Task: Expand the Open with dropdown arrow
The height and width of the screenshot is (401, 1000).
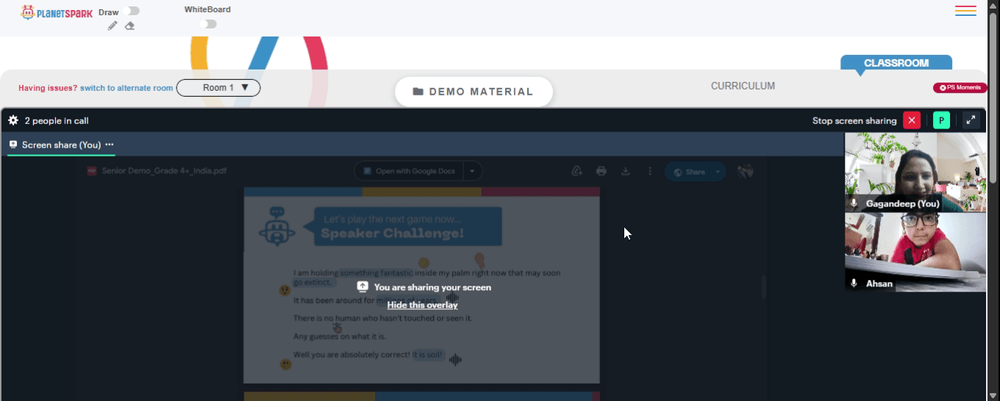Action: (473, 171)
